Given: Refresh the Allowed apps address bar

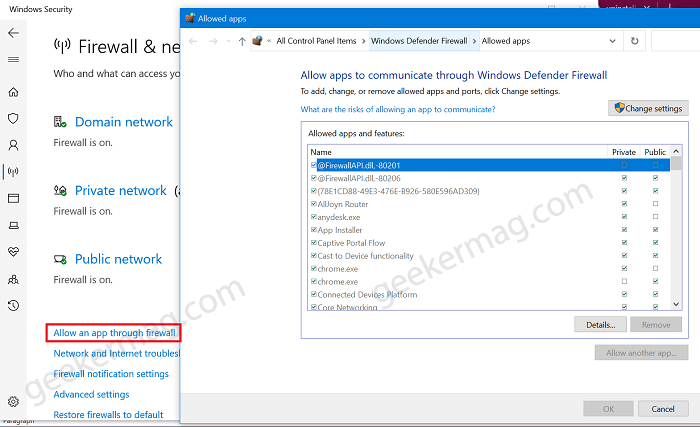Looking at the screenshot, I should pyautogui.click(x=634, y=41).
